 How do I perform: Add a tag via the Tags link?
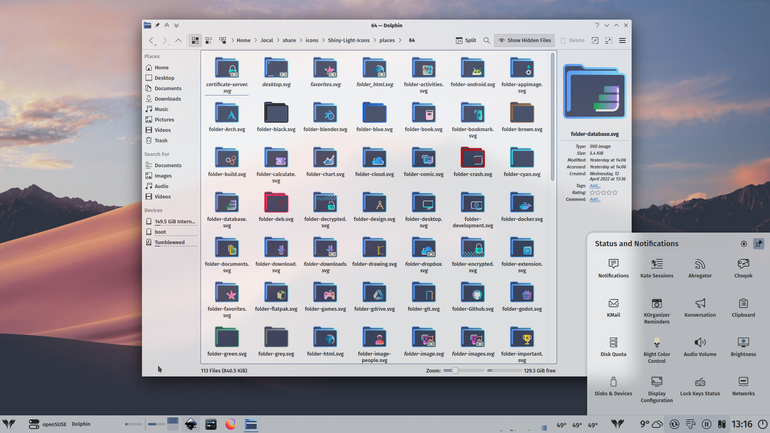point(594,186)
